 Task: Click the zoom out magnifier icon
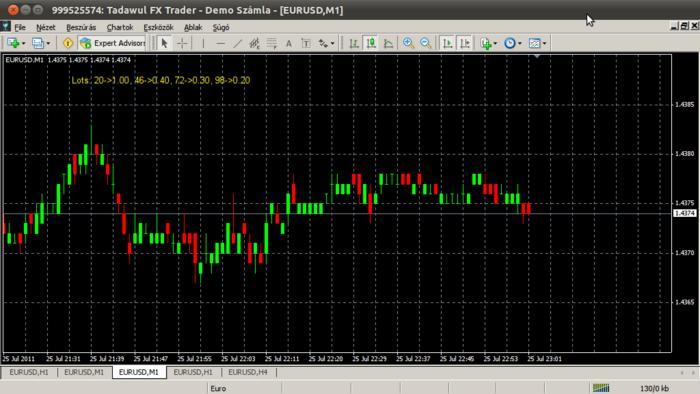coord(426,43)
